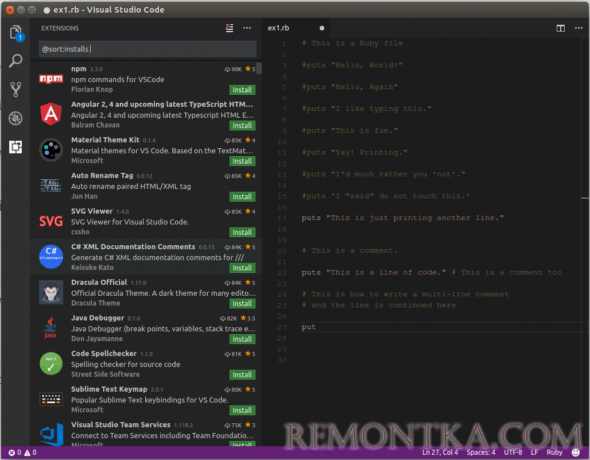590x460 pixels.
Task: Open the Debug view icon
Action: (15, 118)
